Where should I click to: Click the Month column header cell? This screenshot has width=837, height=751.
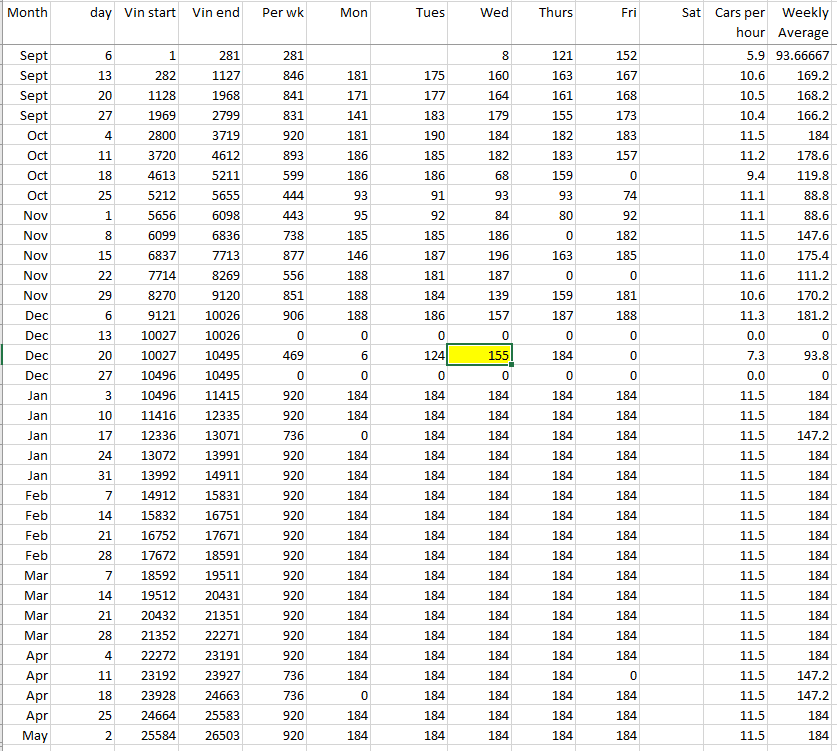(x=27, y=13)
